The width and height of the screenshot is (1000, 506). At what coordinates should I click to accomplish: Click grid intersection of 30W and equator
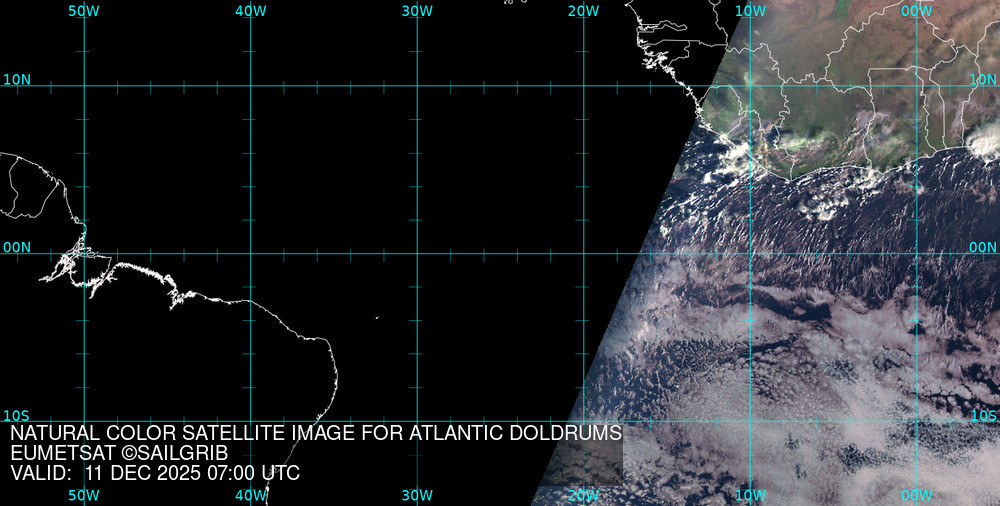tap(417, 253)
